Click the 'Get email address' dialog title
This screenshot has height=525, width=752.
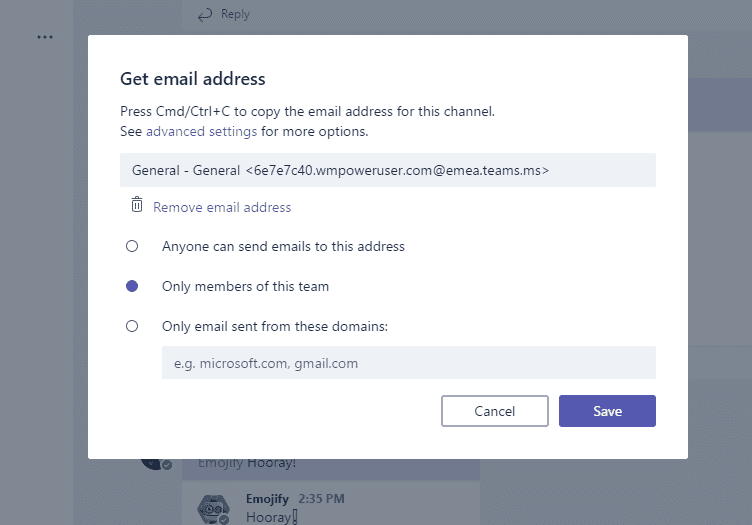pyautogui.click(x=192, y=78)
